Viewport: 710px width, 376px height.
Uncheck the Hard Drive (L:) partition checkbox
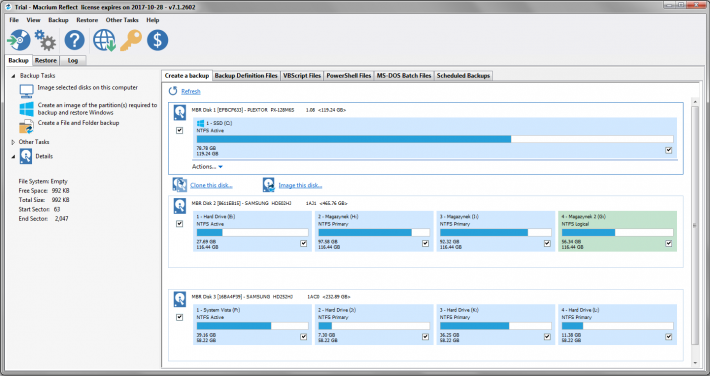[x=669, y=337]
